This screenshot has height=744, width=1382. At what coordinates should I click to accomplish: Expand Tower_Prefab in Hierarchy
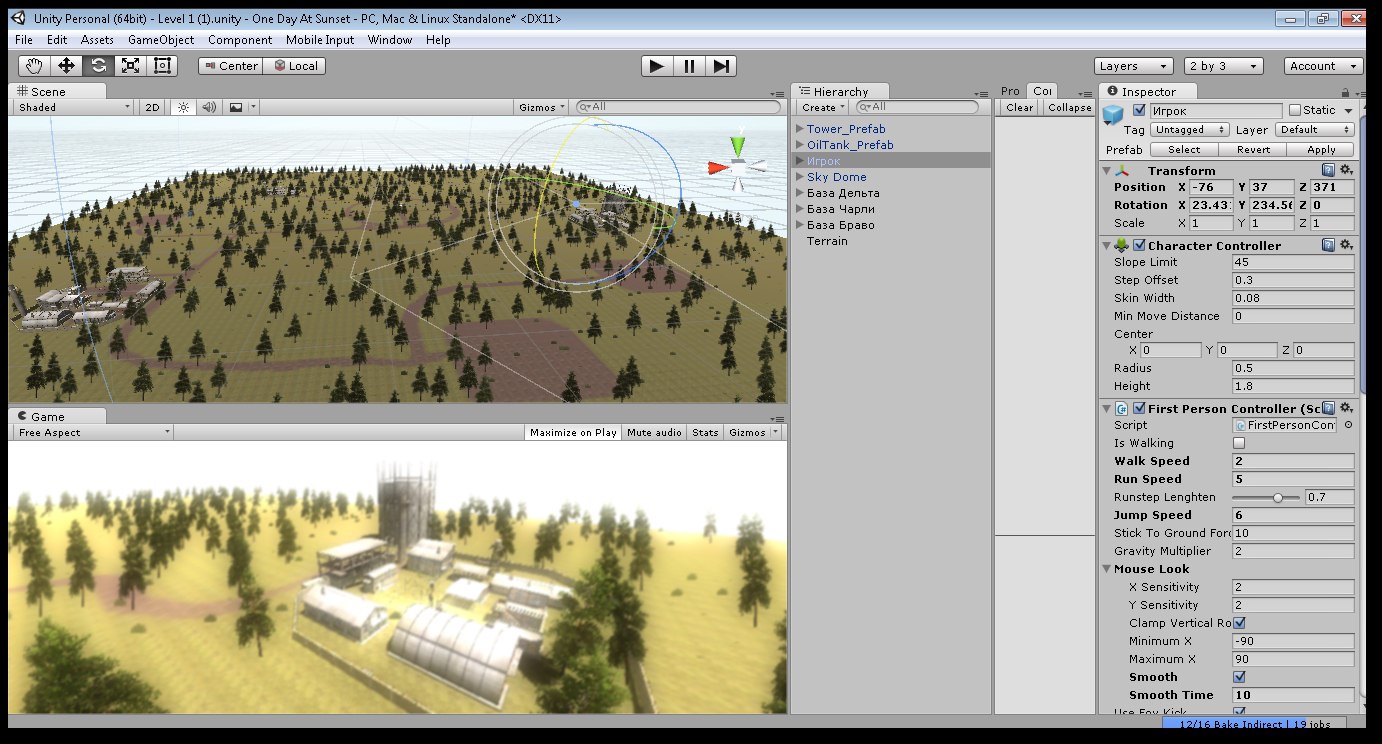click(800, 129)
